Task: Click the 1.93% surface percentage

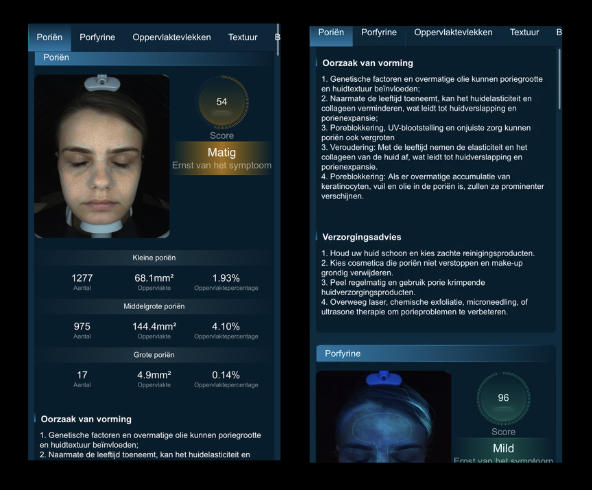Action: [226, 278]
